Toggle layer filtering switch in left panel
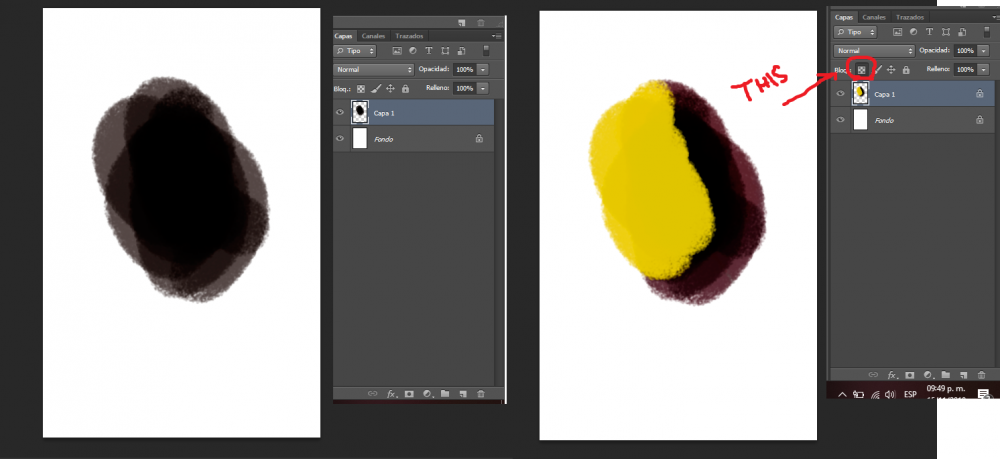 coord(486,50)
